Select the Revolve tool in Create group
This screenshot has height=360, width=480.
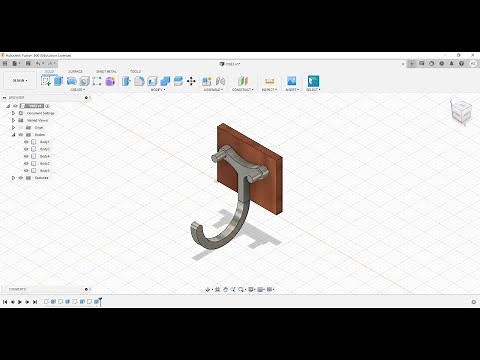71,81
